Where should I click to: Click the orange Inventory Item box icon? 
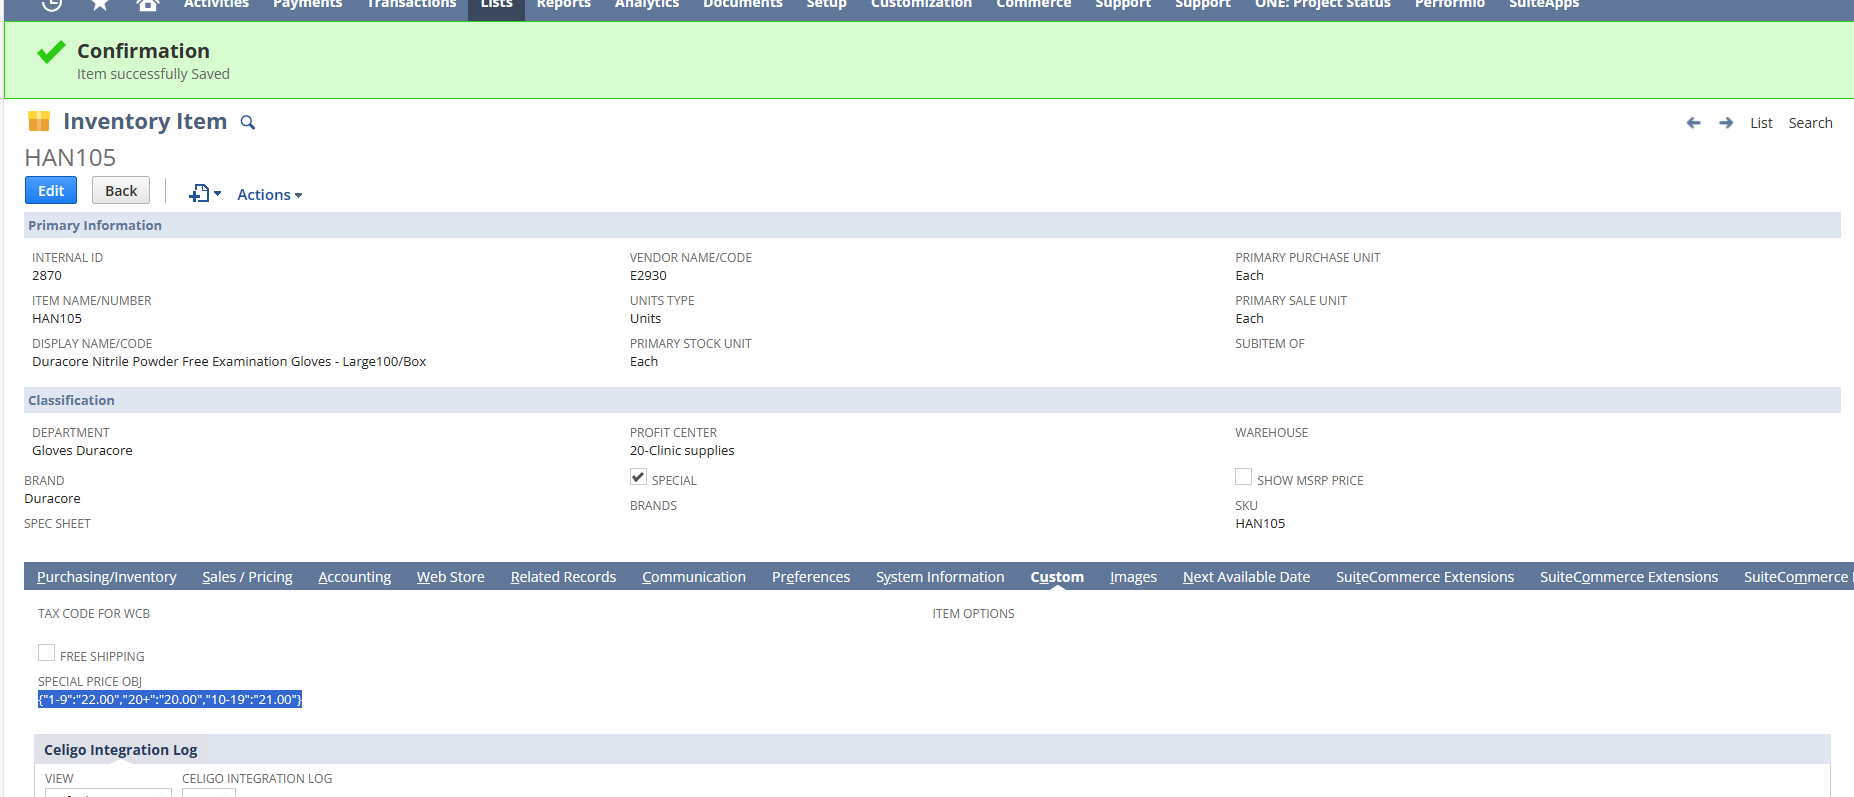click(x=39, y=122)
